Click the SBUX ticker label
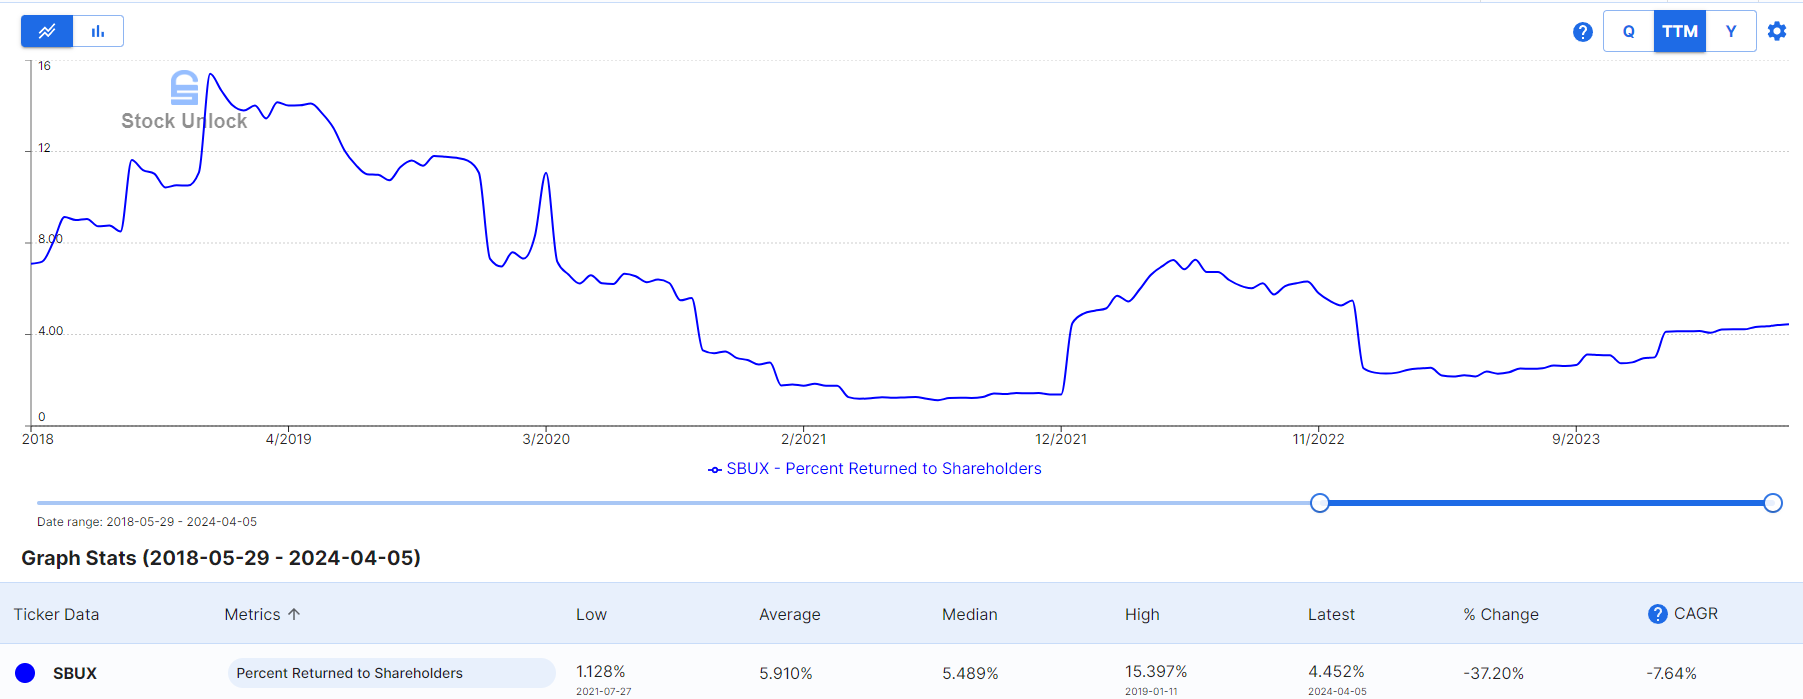The height and width of the screenshot is (699, 1803). click(x=75, y=673)
